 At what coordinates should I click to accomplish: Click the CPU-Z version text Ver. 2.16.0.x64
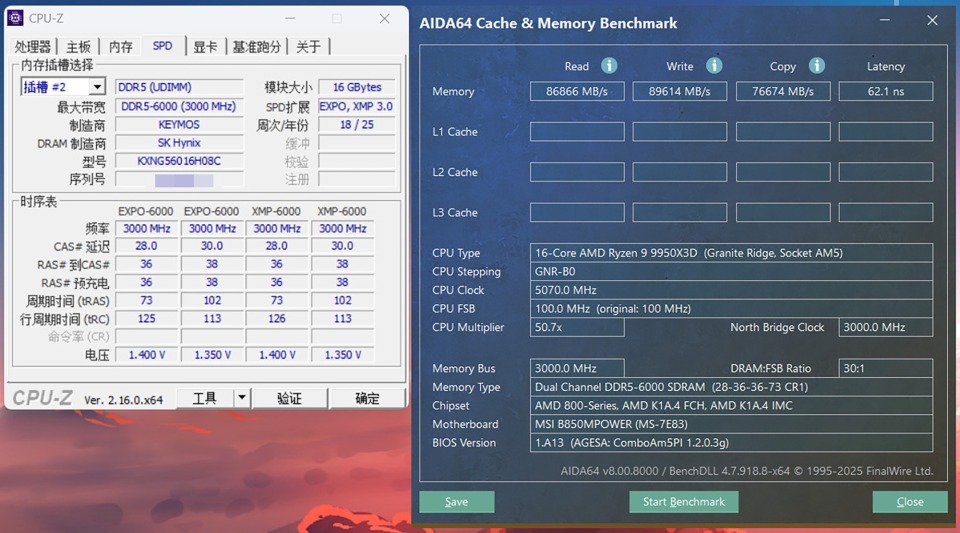pyautogui.click(x=123, y=400)
